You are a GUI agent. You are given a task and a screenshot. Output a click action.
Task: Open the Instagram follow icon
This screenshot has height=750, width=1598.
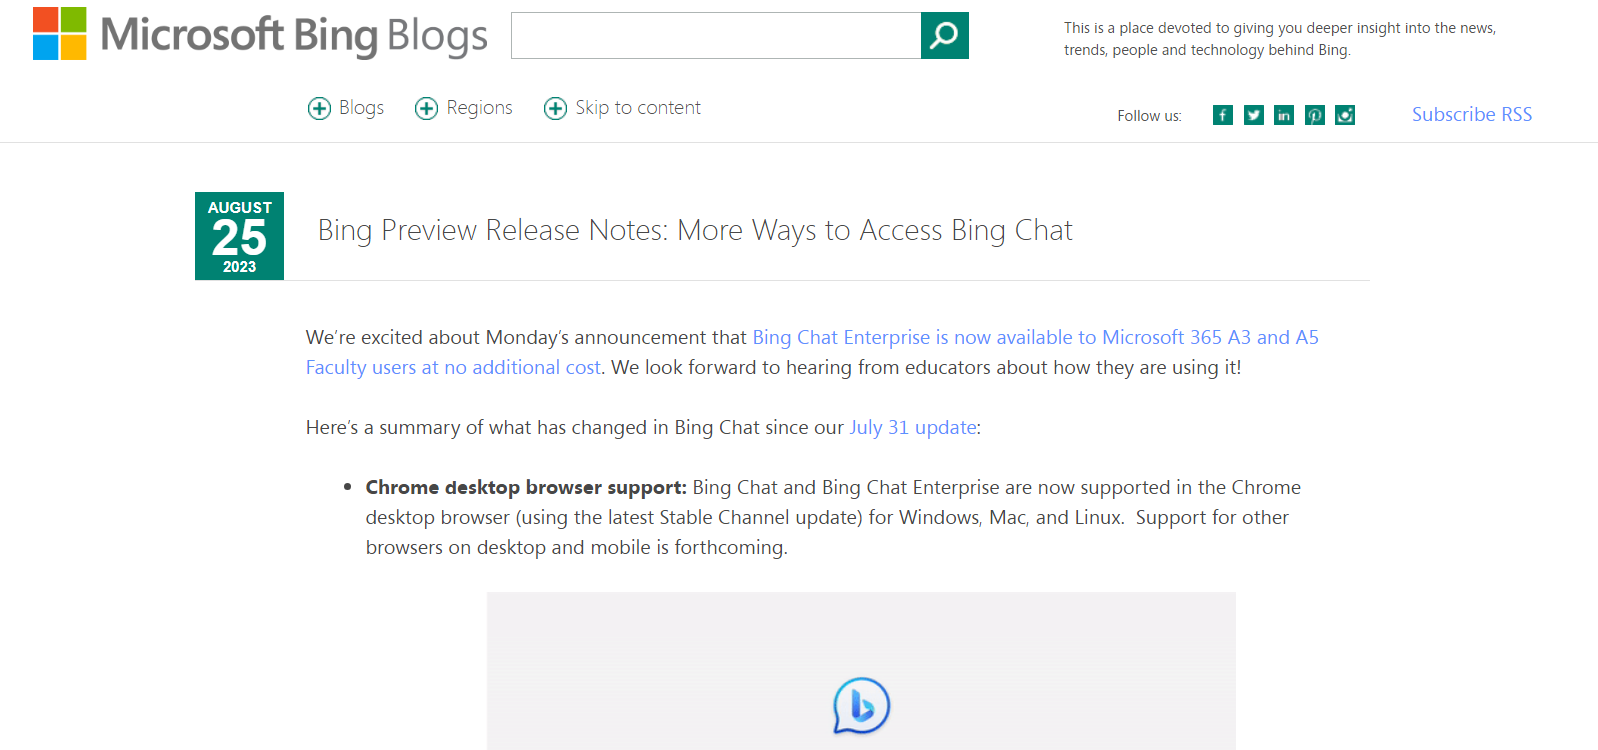[1345, 115]
